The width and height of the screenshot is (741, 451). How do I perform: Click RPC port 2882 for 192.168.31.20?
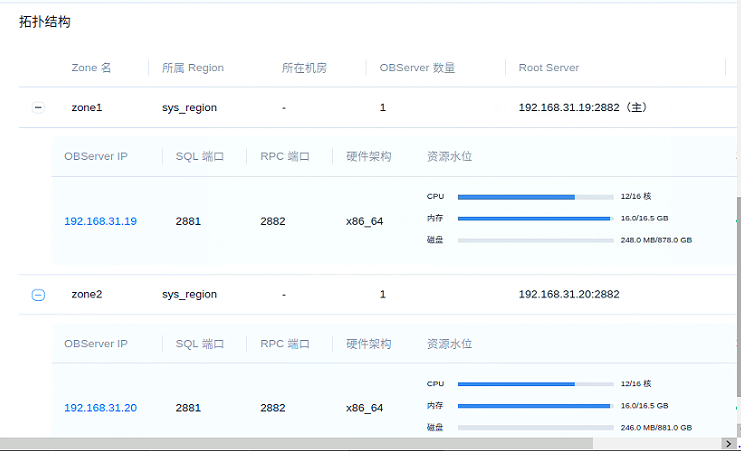click(x=273, y=408)
